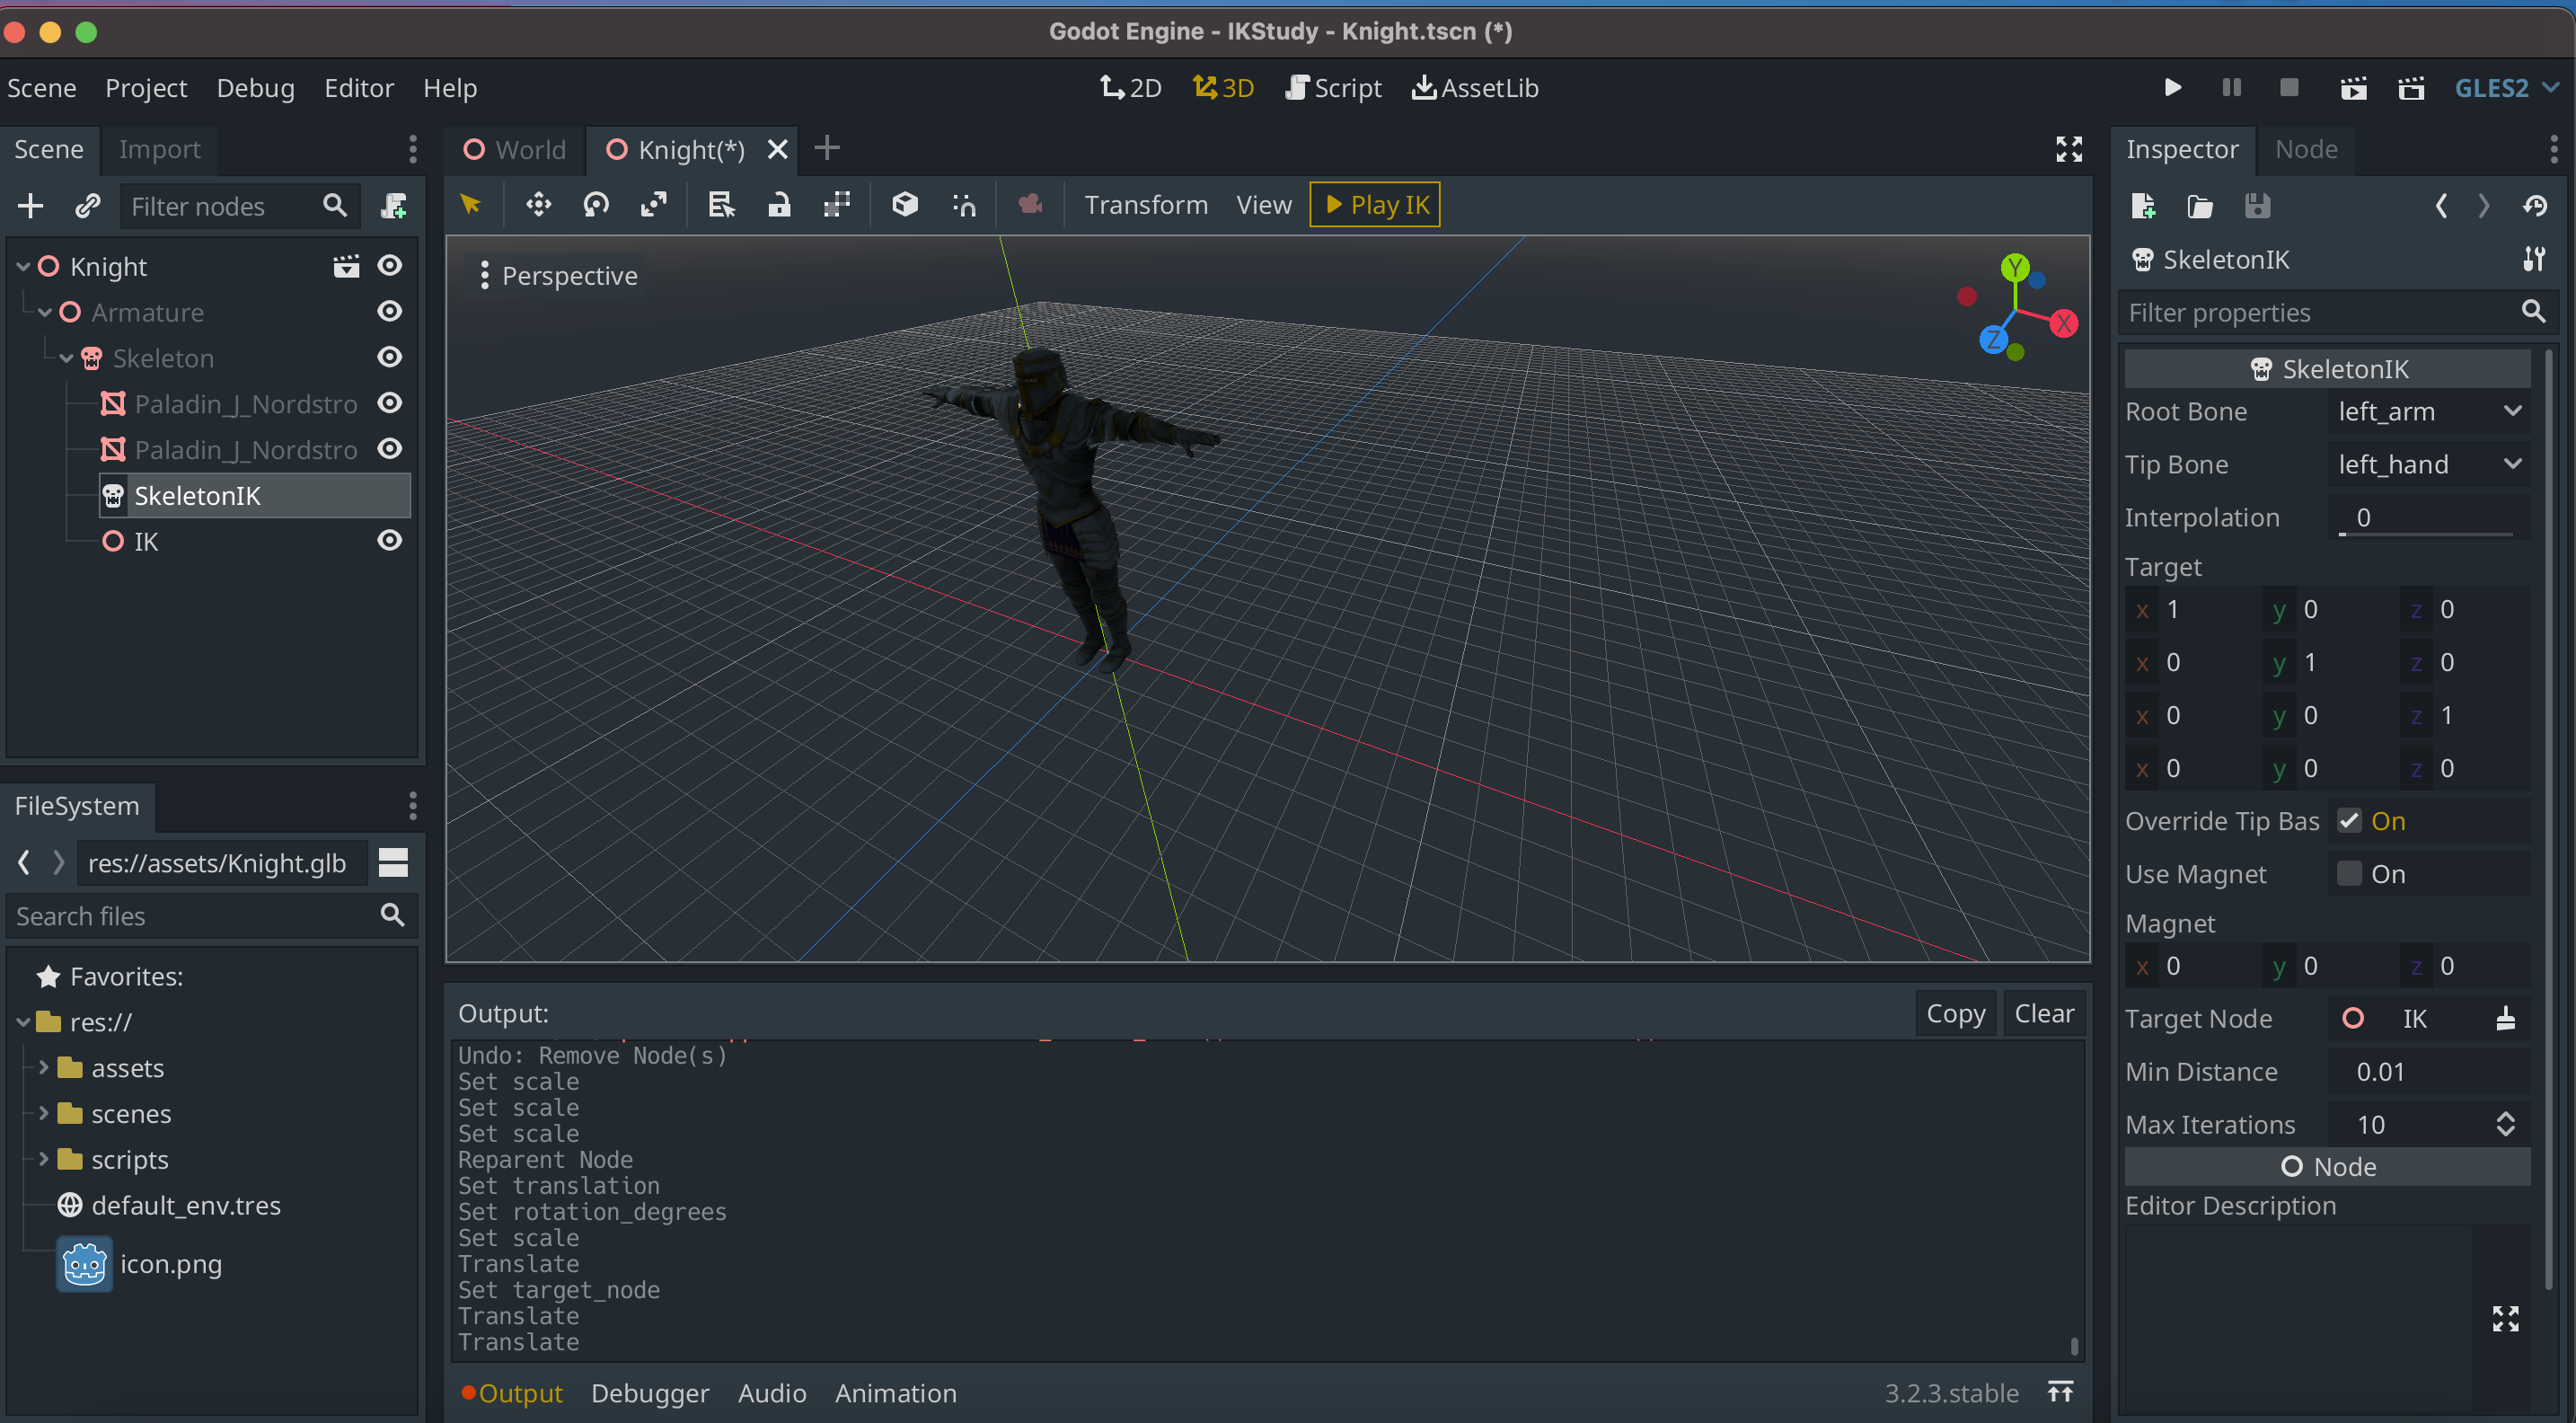Add a child node with plus icon
The width and height of the screenshot is (2576, 1423).
point(30,206)
